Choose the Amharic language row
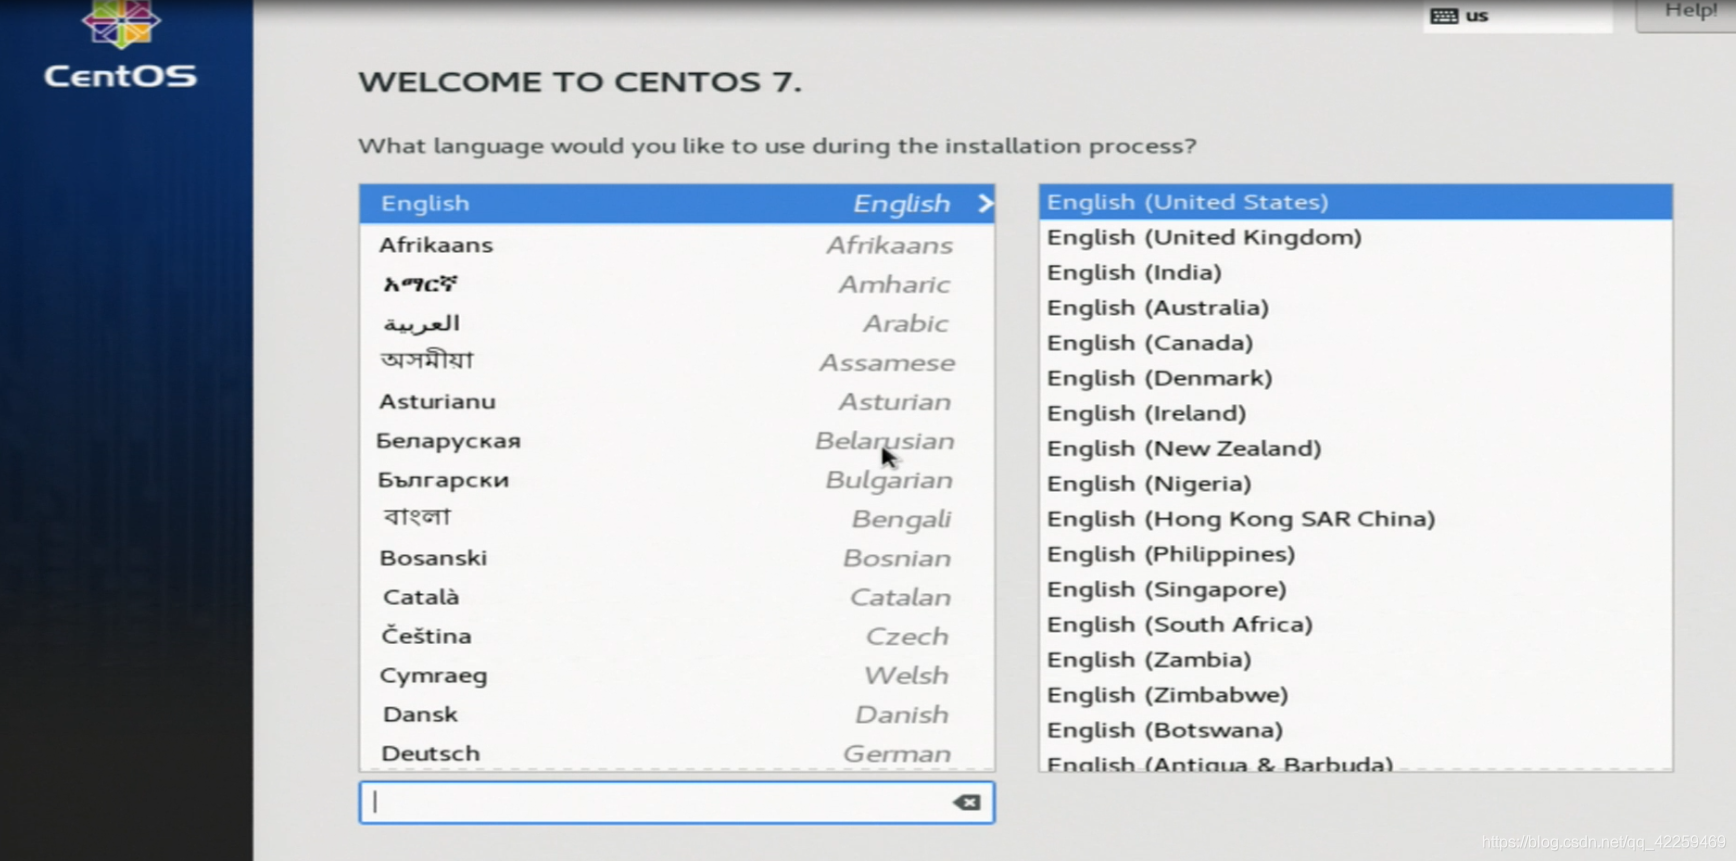1736x861 pixels. pyautogui.click(x=677, y=284)
